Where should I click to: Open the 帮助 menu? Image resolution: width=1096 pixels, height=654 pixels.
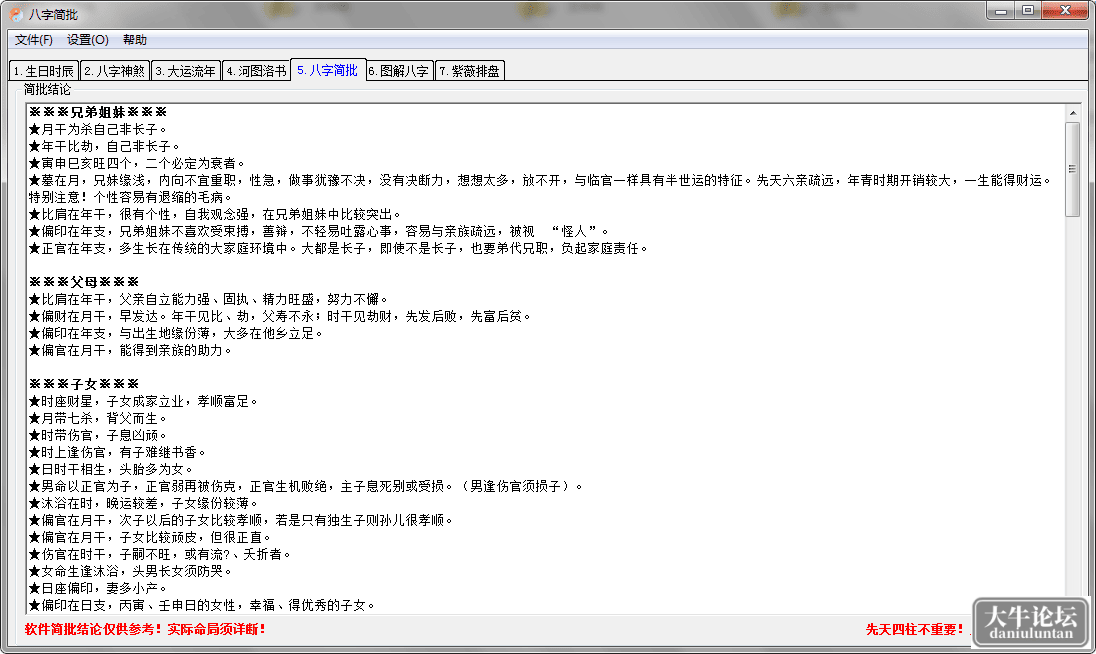coord(135,40)
